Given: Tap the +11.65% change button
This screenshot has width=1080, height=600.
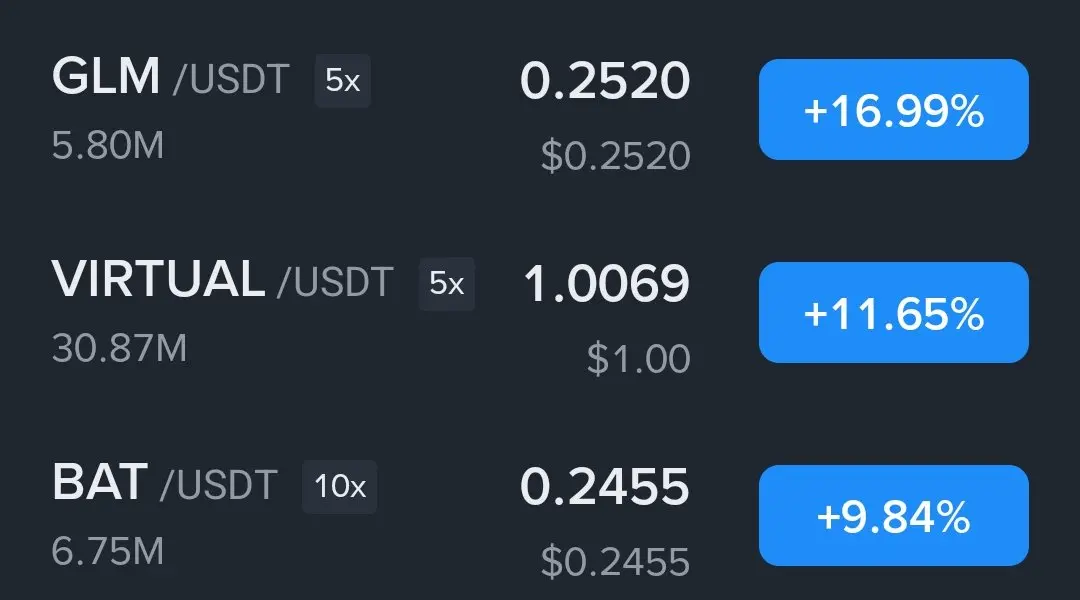Looking at the screenshot, I should pyautogui.click(x=893, y=312).
